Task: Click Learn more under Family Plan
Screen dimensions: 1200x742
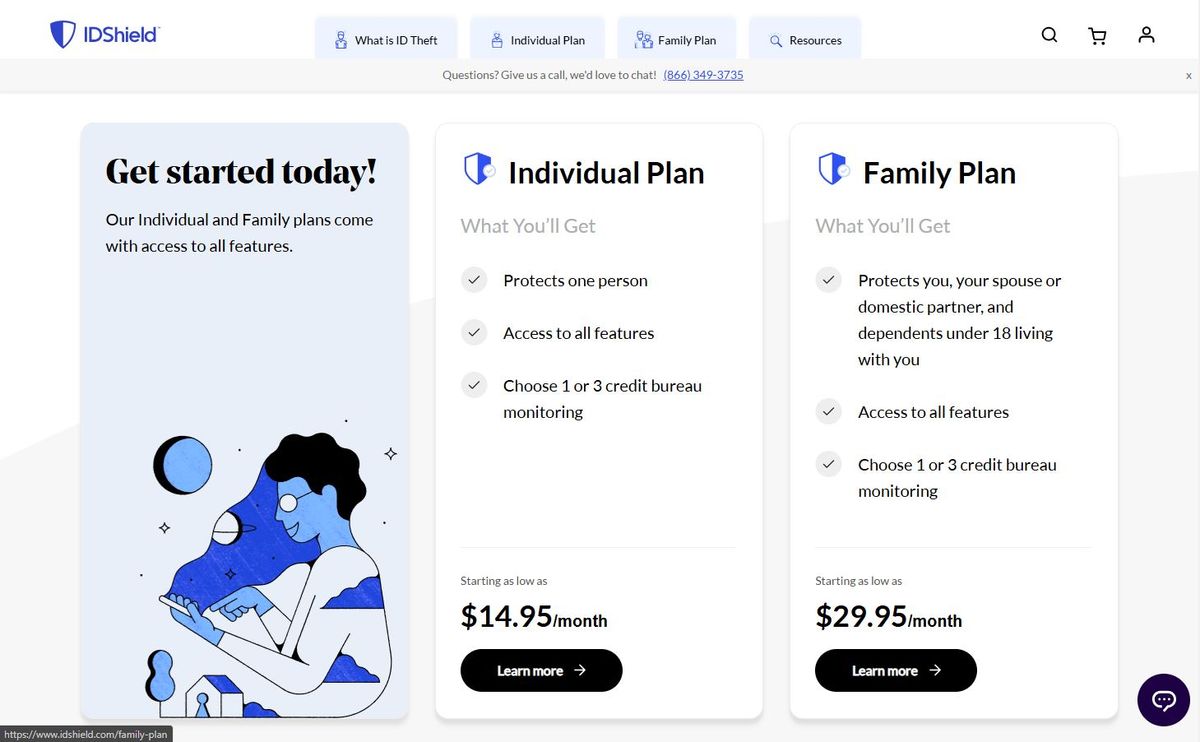Action: point(896,671)
